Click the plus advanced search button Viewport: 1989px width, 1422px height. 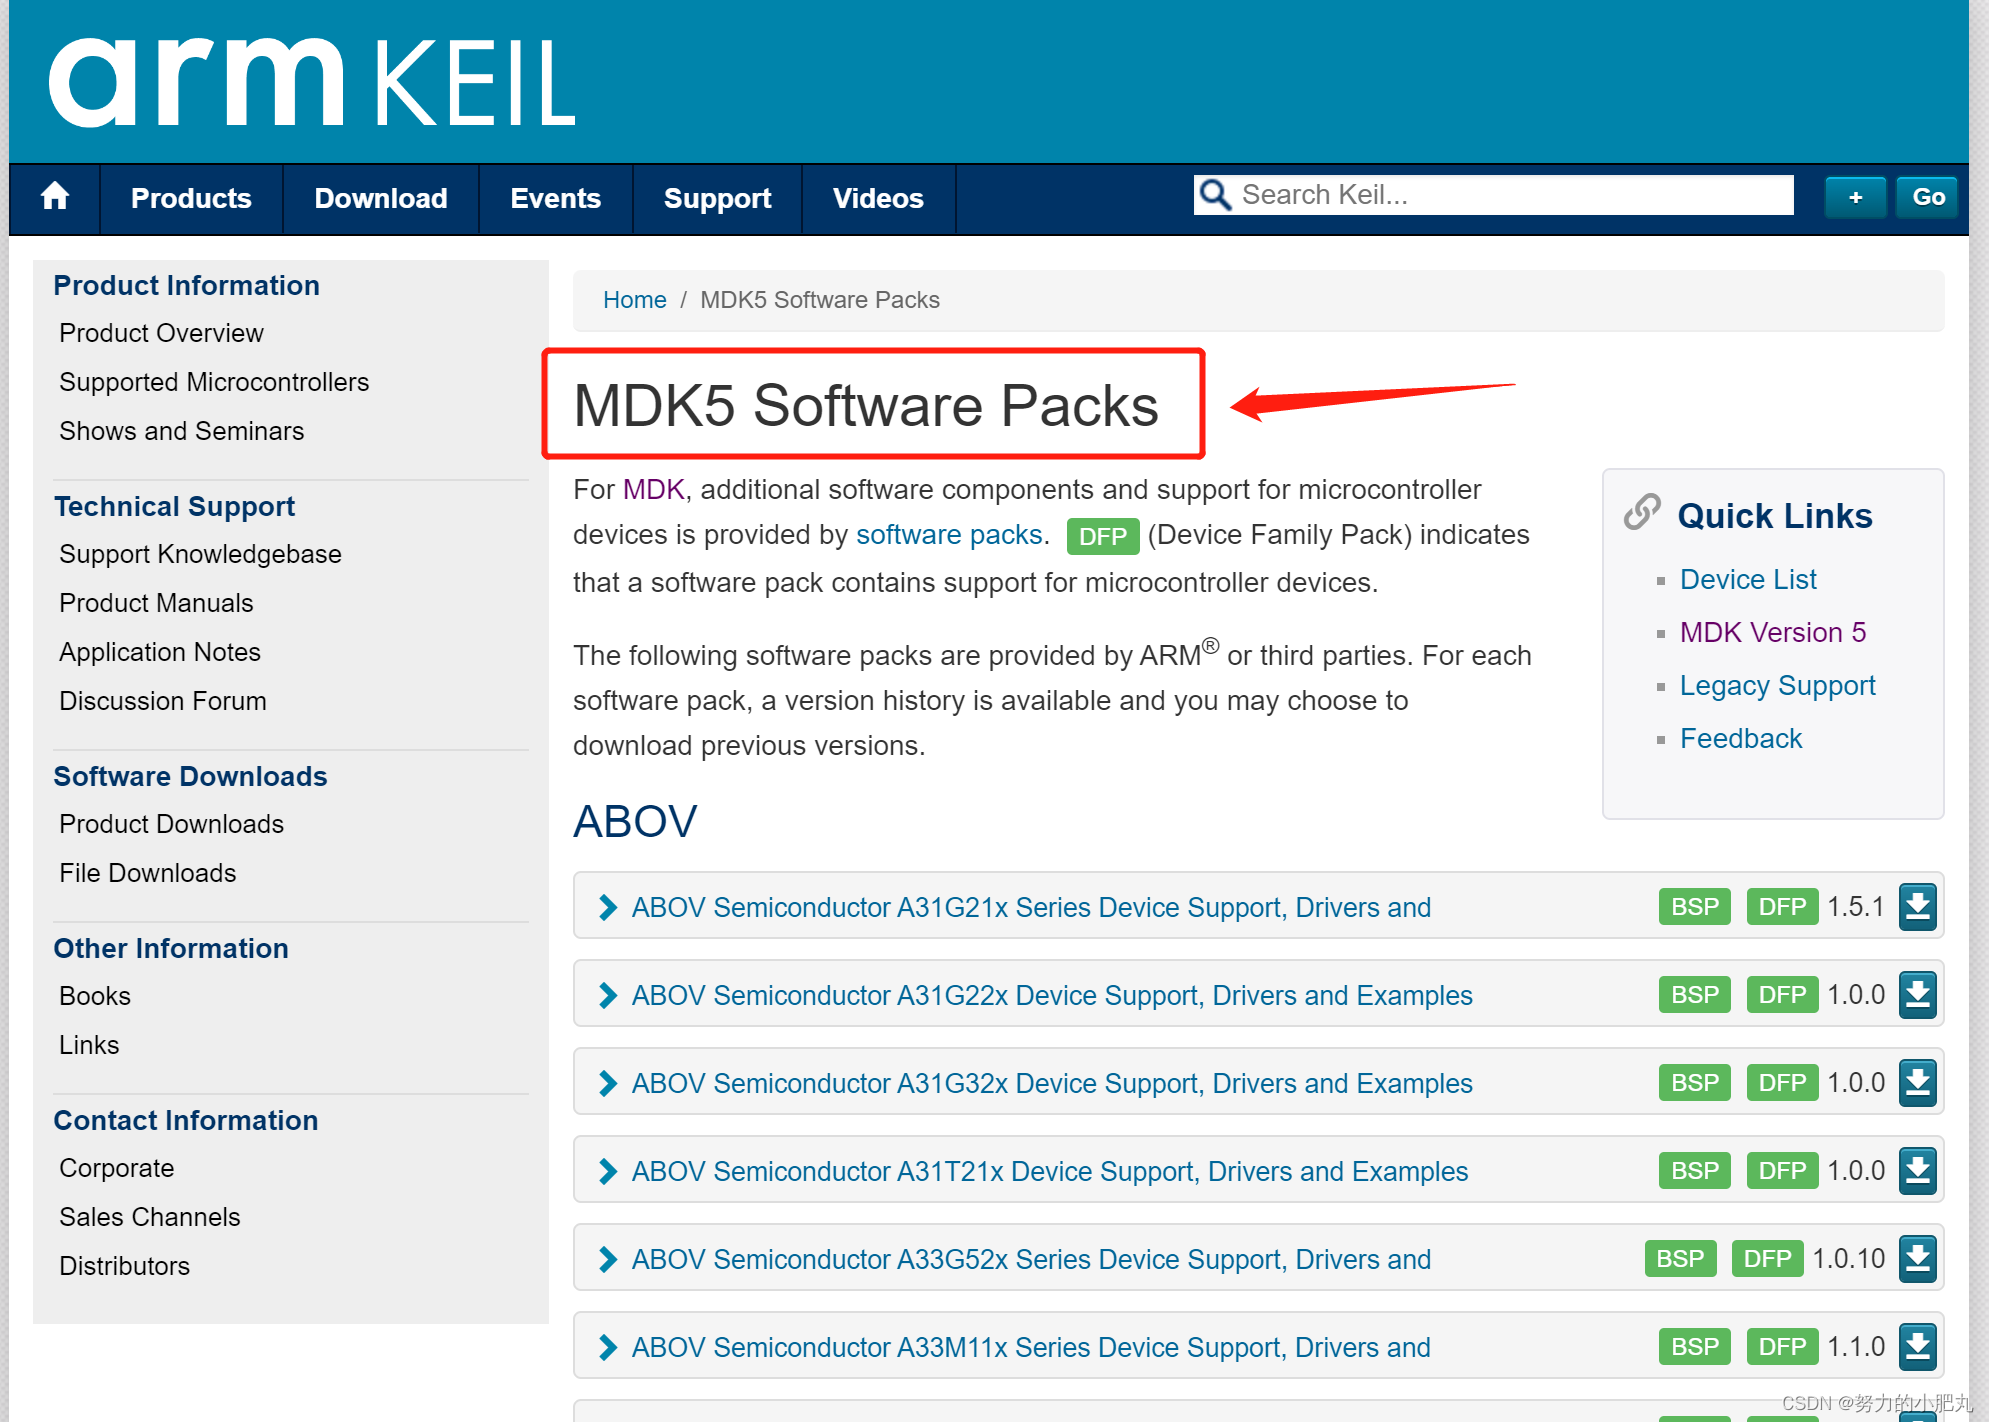tap(1855, 197)
